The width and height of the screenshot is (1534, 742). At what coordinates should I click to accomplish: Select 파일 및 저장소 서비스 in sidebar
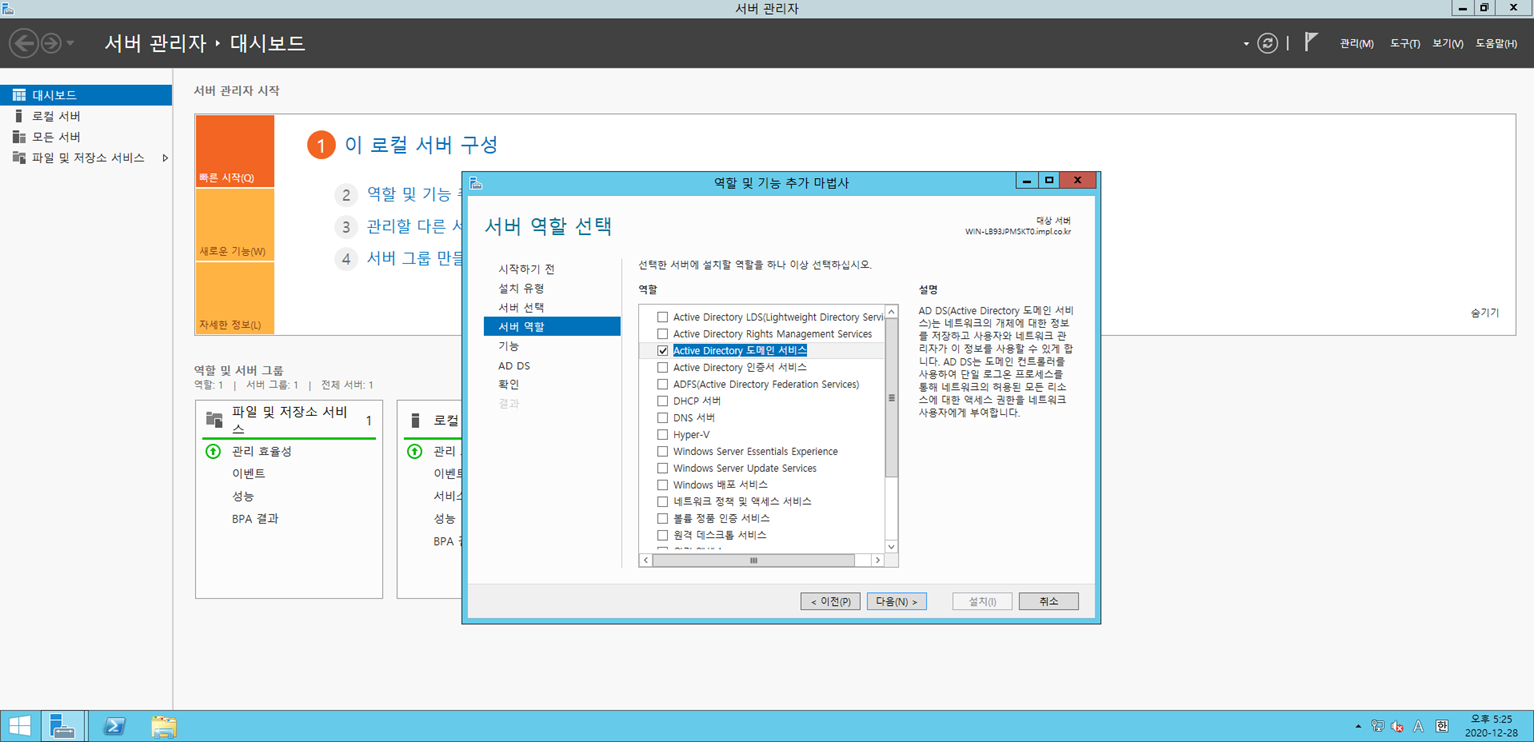tap(86, 158)
